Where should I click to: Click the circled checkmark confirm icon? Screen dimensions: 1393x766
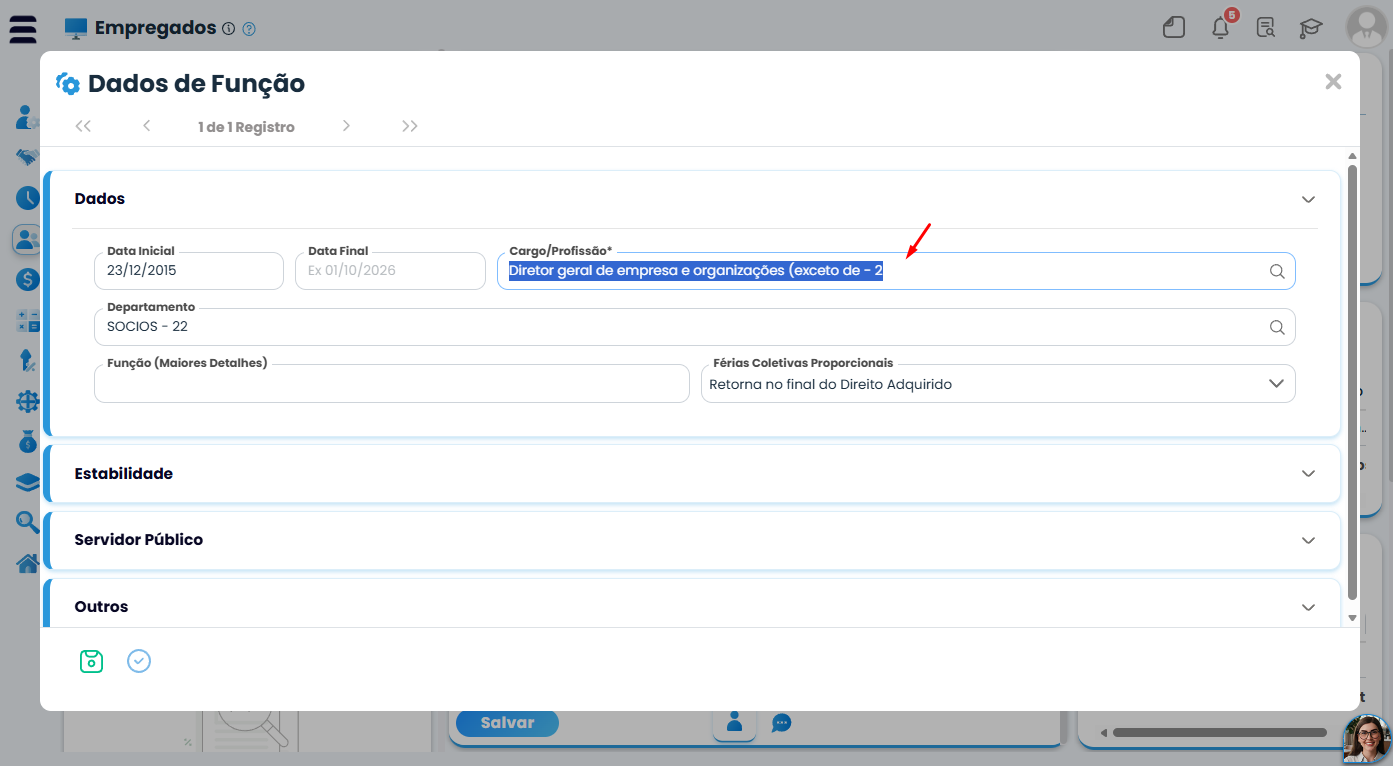click(x=139, y=661)
